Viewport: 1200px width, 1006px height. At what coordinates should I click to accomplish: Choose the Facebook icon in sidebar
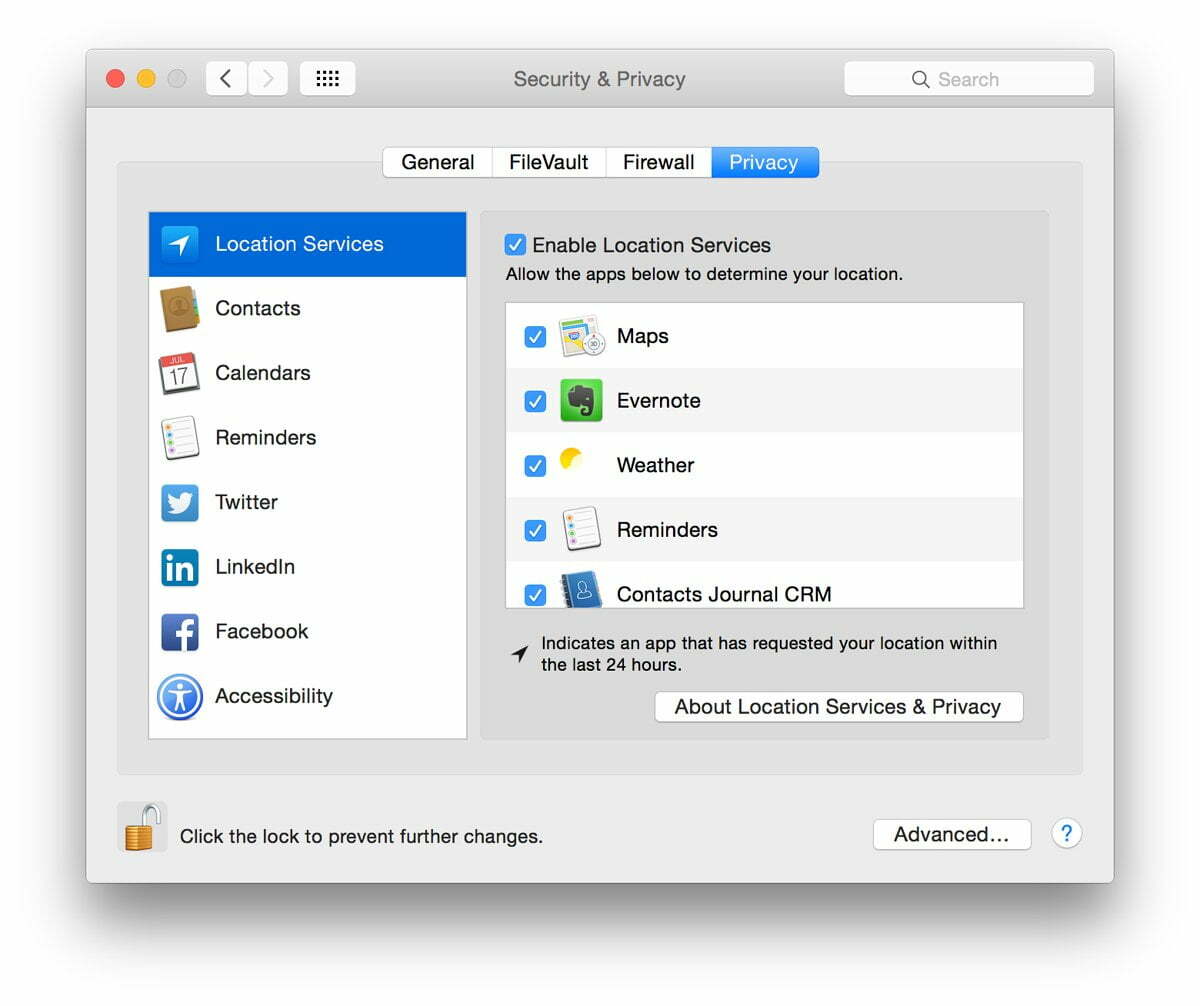click(179, 631)
